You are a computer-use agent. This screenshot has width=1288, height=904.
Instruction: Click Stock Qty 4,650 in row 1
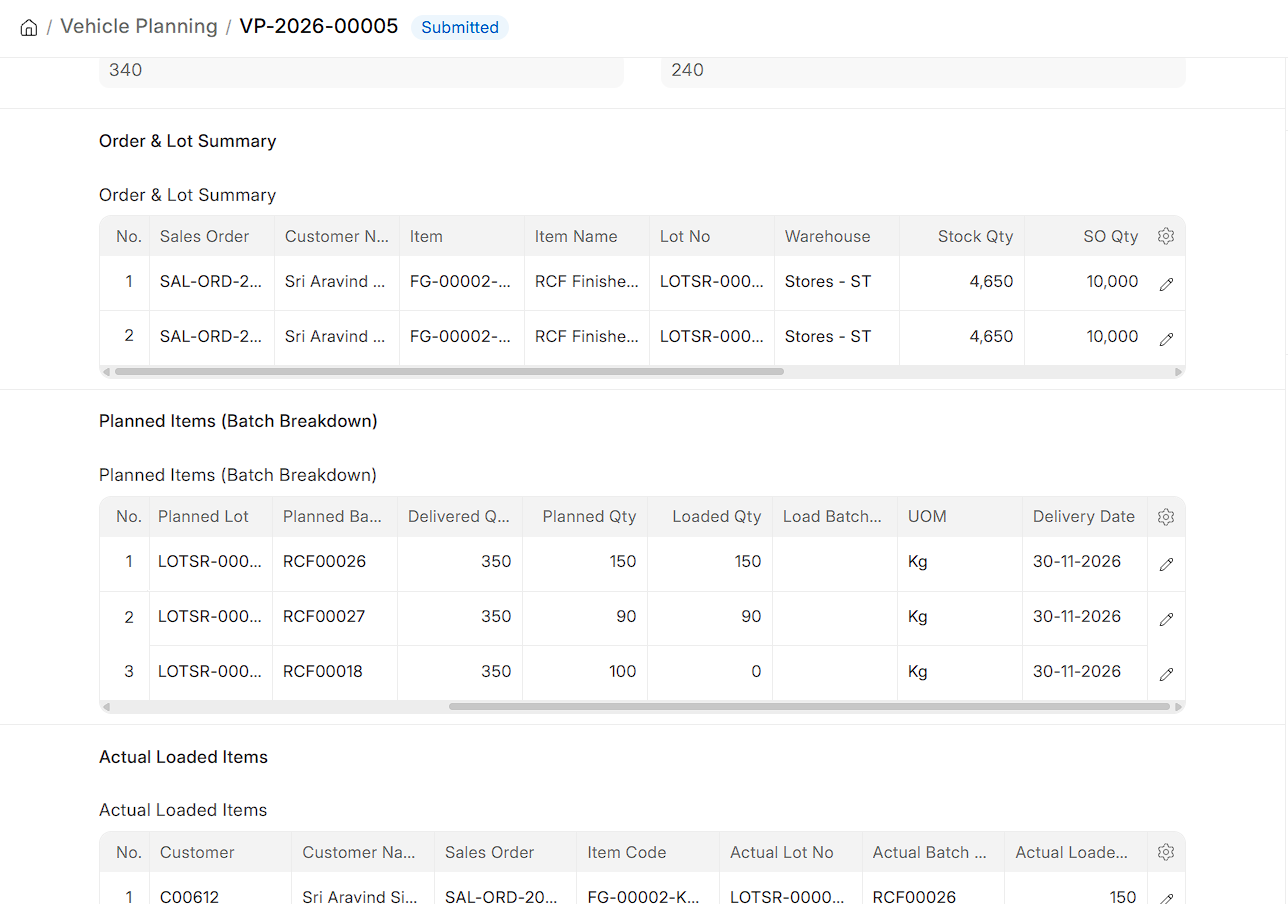pos(962,282)
